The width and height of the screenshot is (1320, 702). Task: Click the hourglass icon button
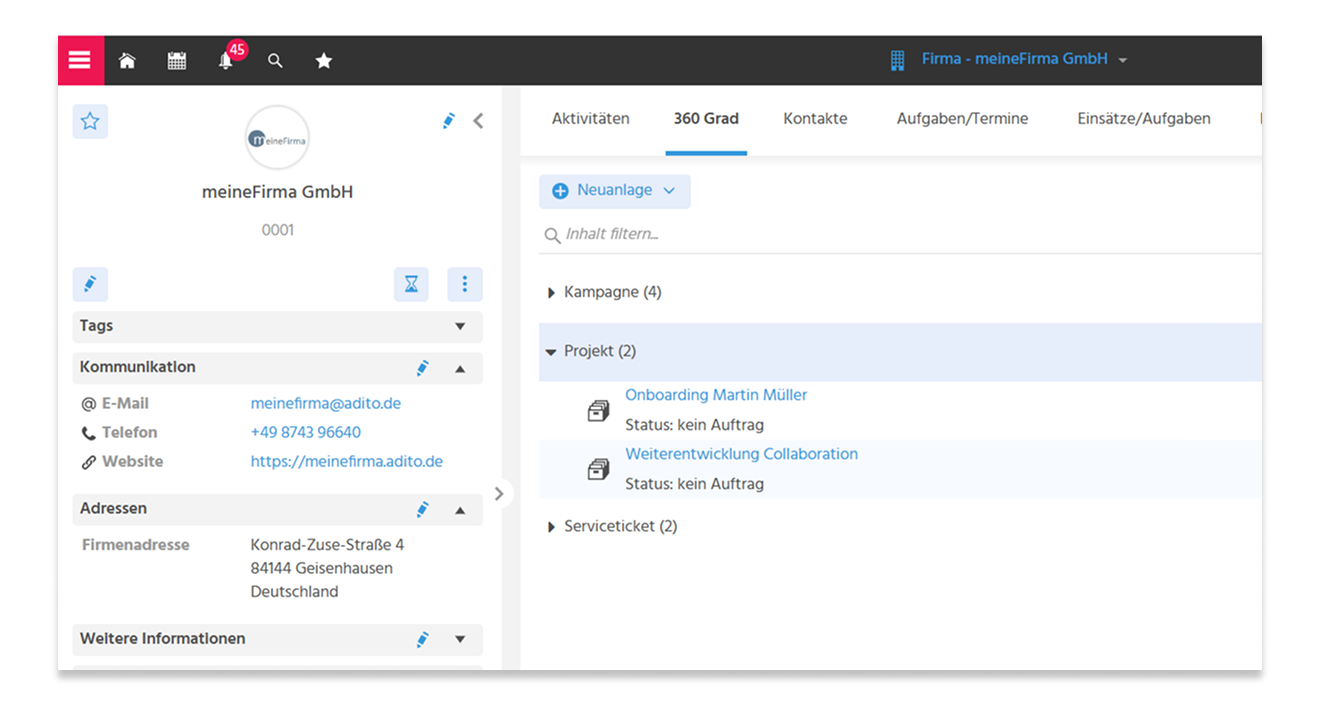tap(411, 285)
